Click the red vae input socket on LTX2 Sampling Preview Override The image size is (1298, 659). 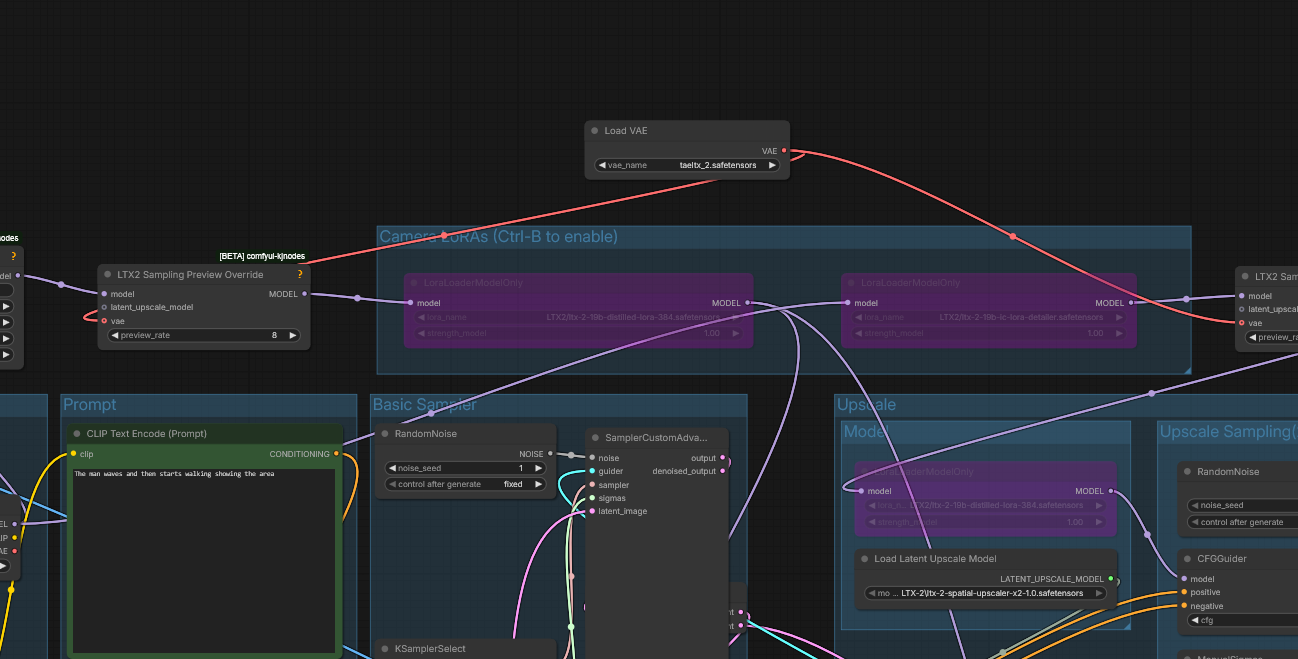pos(104,321)
